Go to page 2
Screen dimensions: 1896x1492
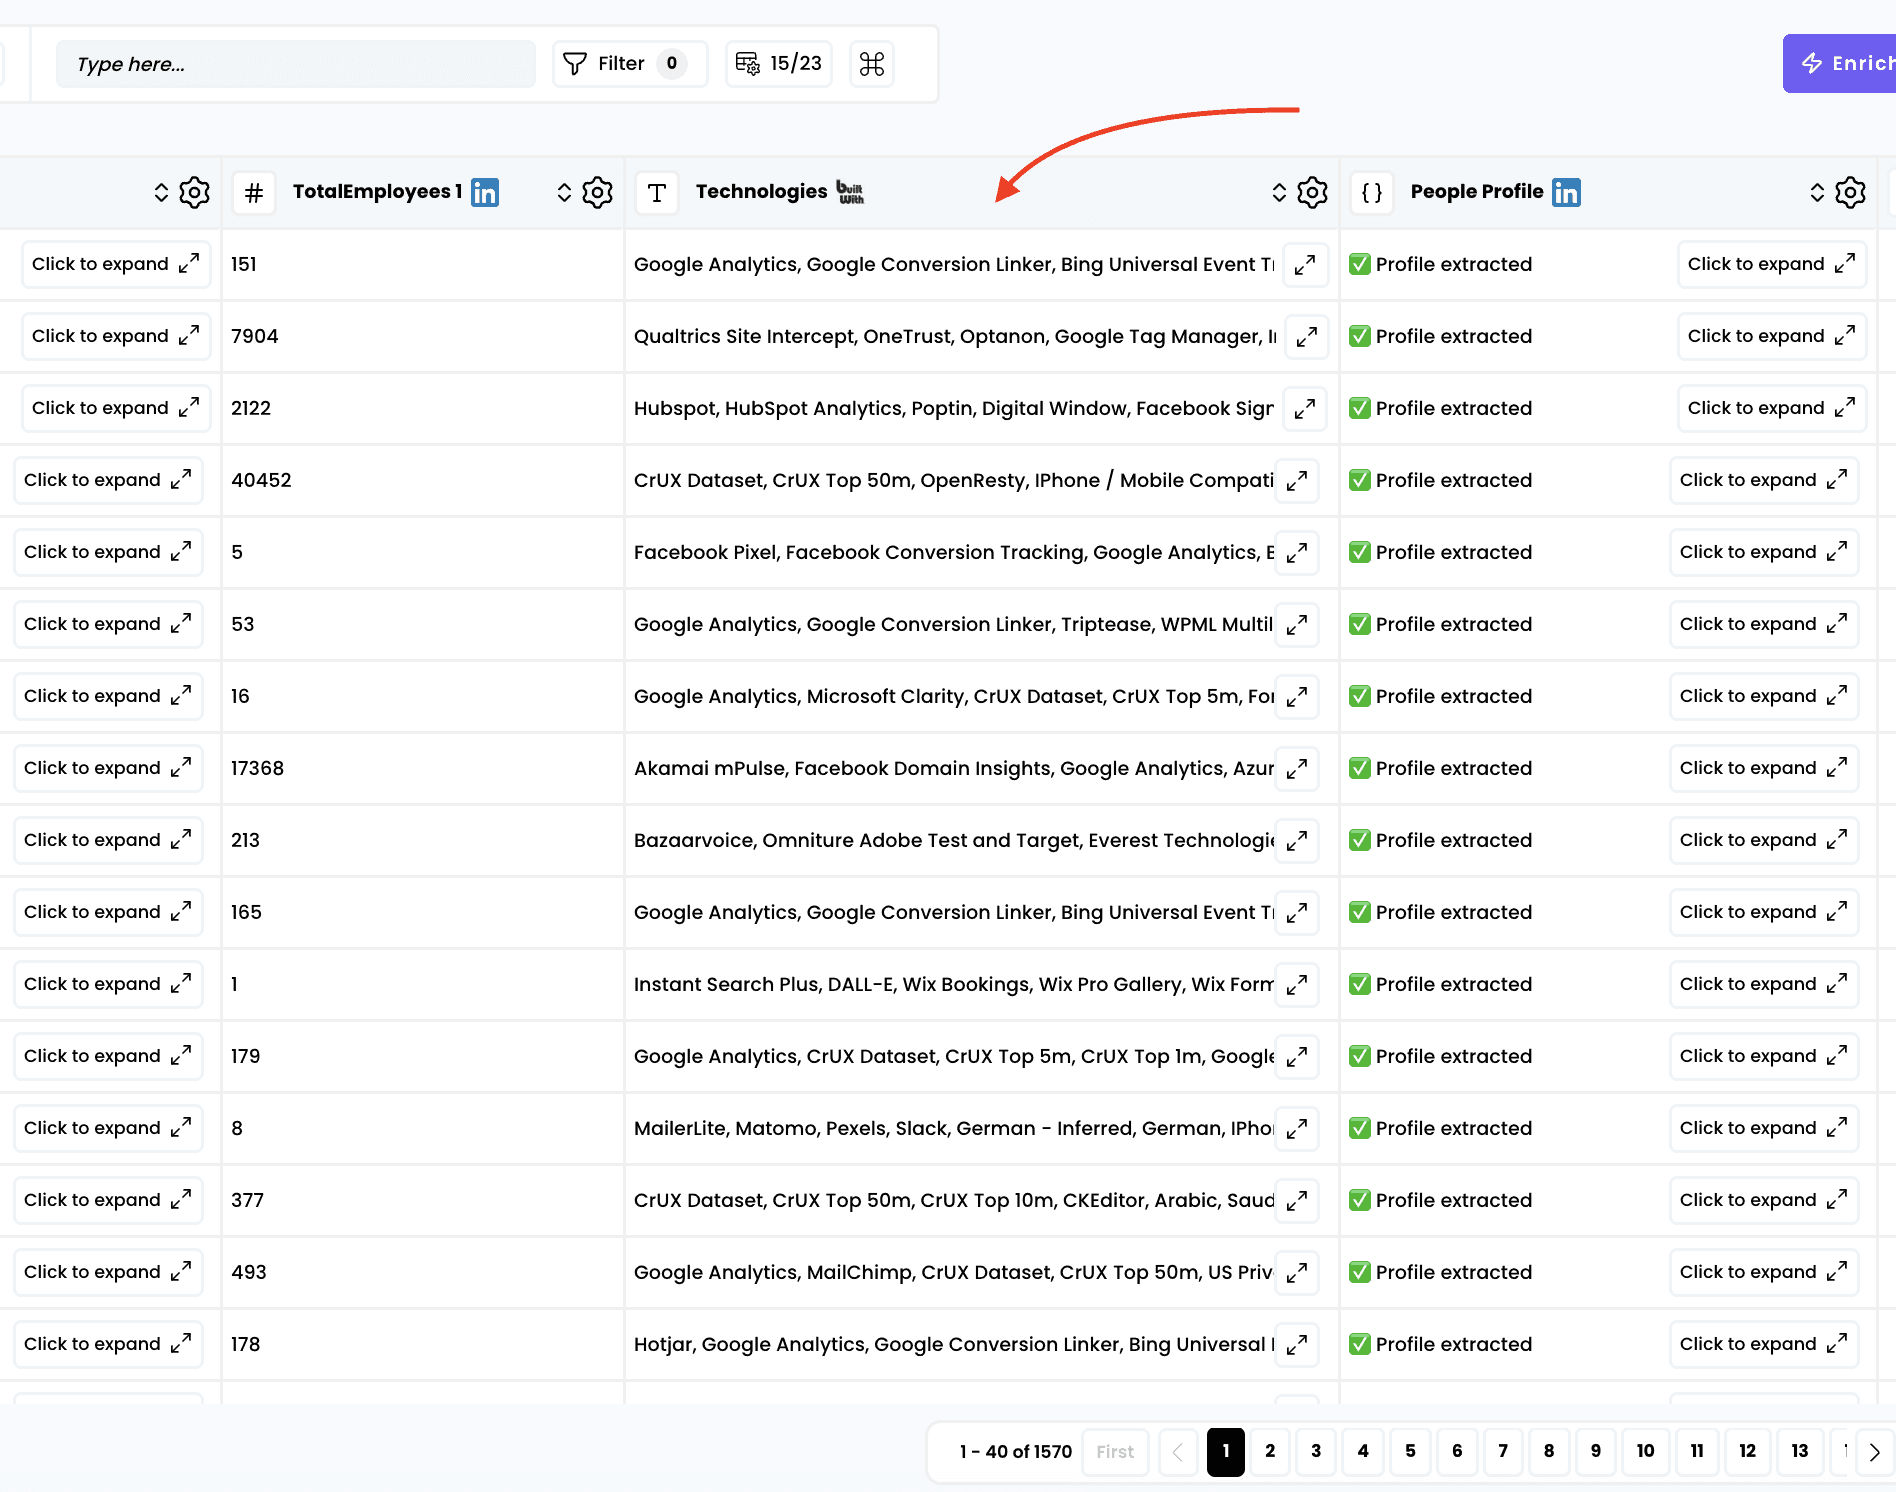(1270, 1451)
